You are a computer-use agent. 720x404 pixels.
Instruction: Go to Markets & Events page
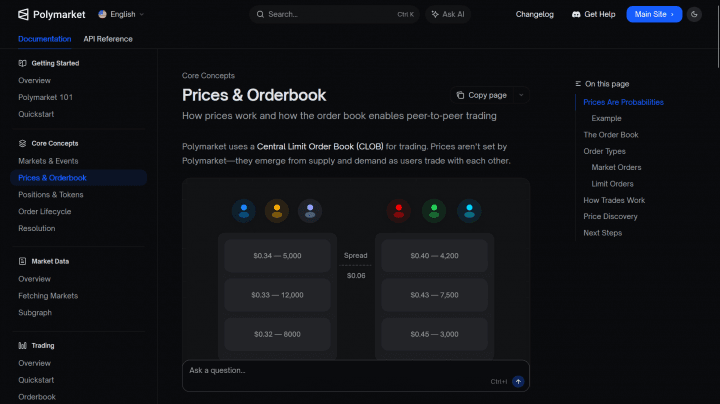(x=48, y=160)
